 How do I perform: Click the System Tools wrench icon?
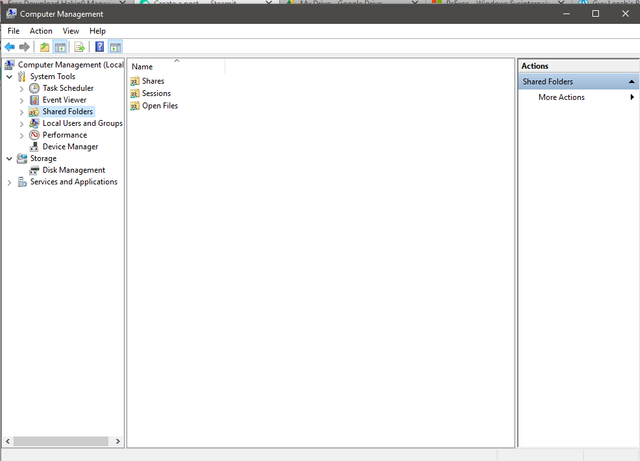click(x=22, y=76)
